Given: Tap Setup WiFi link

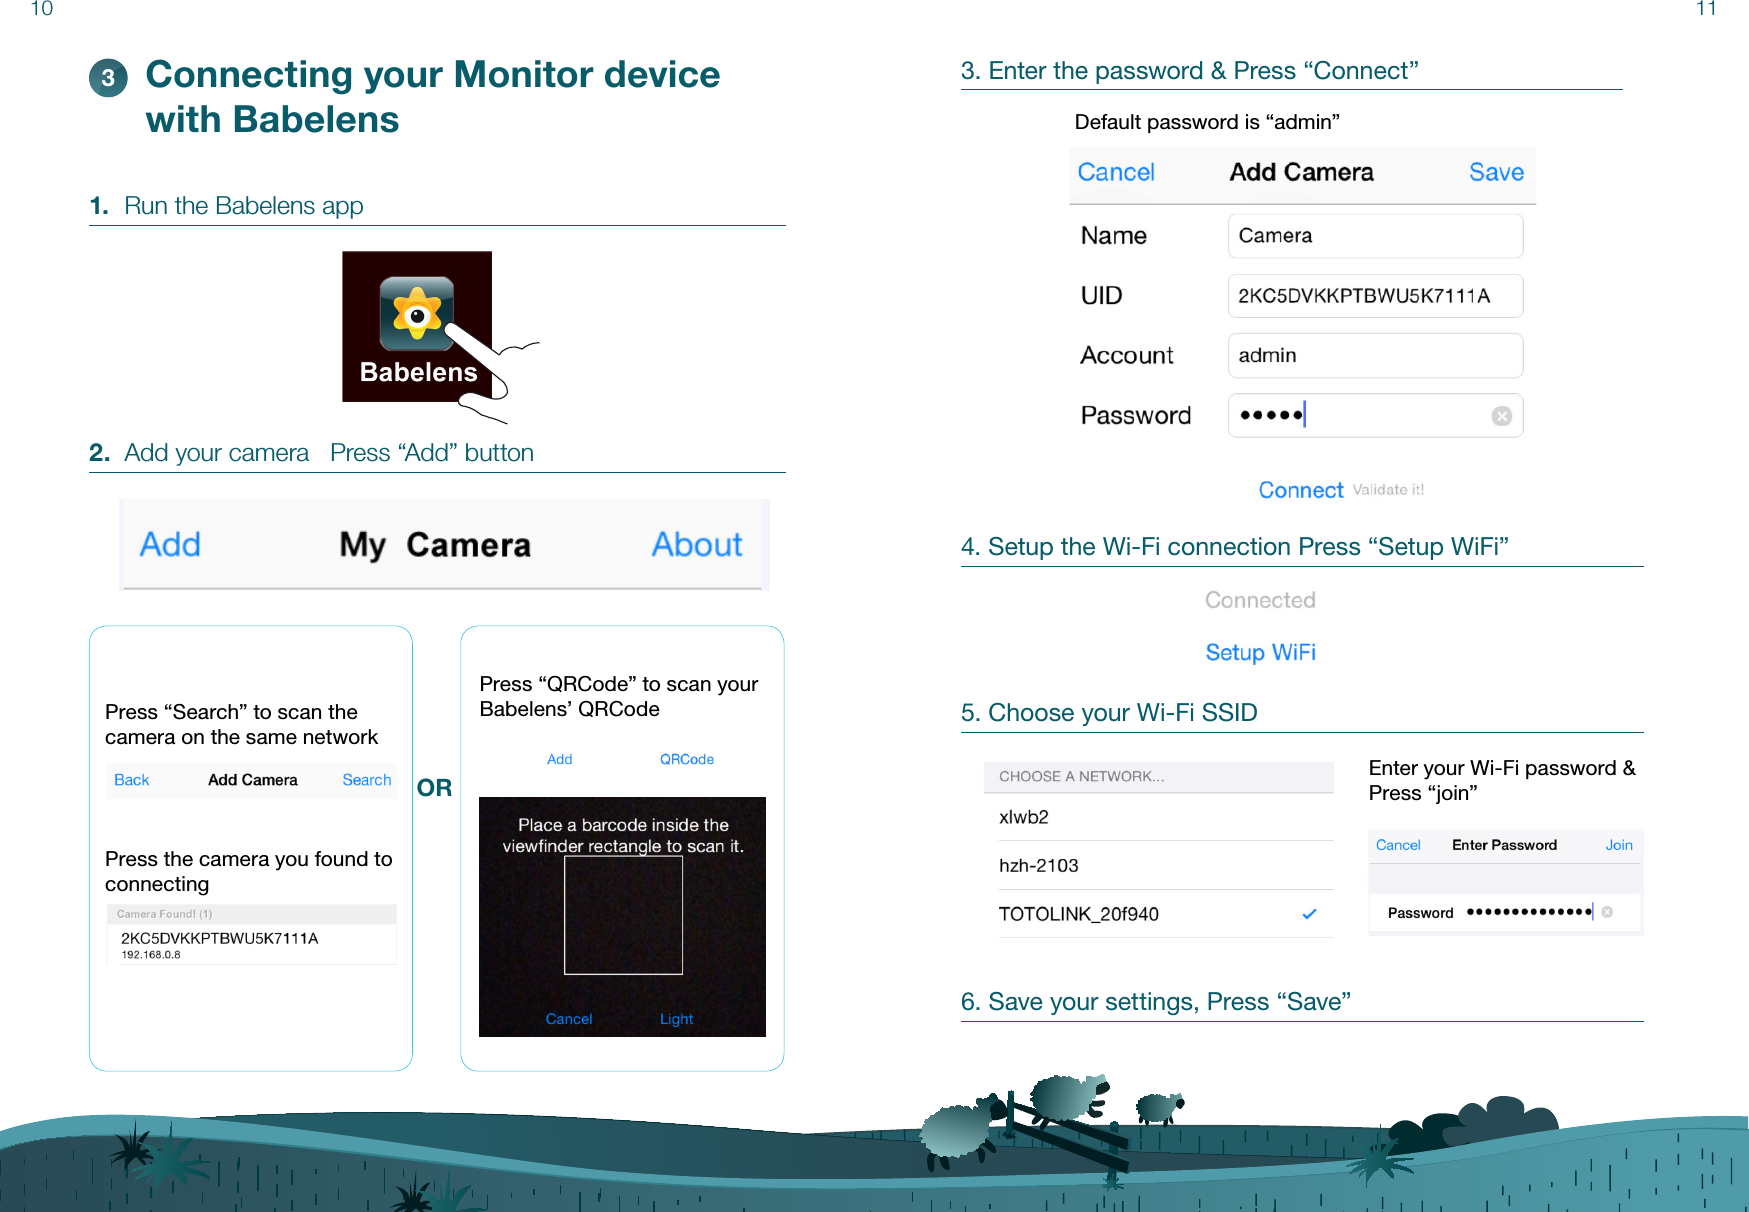Looking at the screenshot, I should (x=1260, y=652).
